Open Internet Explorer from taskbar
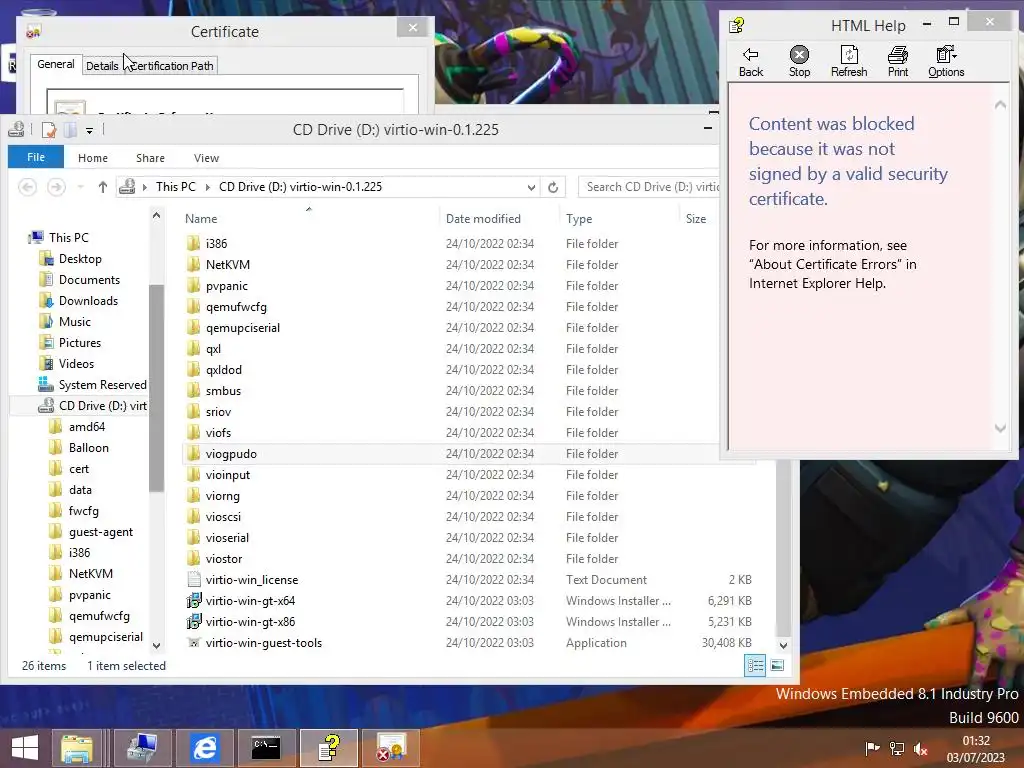This screenshot has width=1024, height=768. (x=204, y=748)
